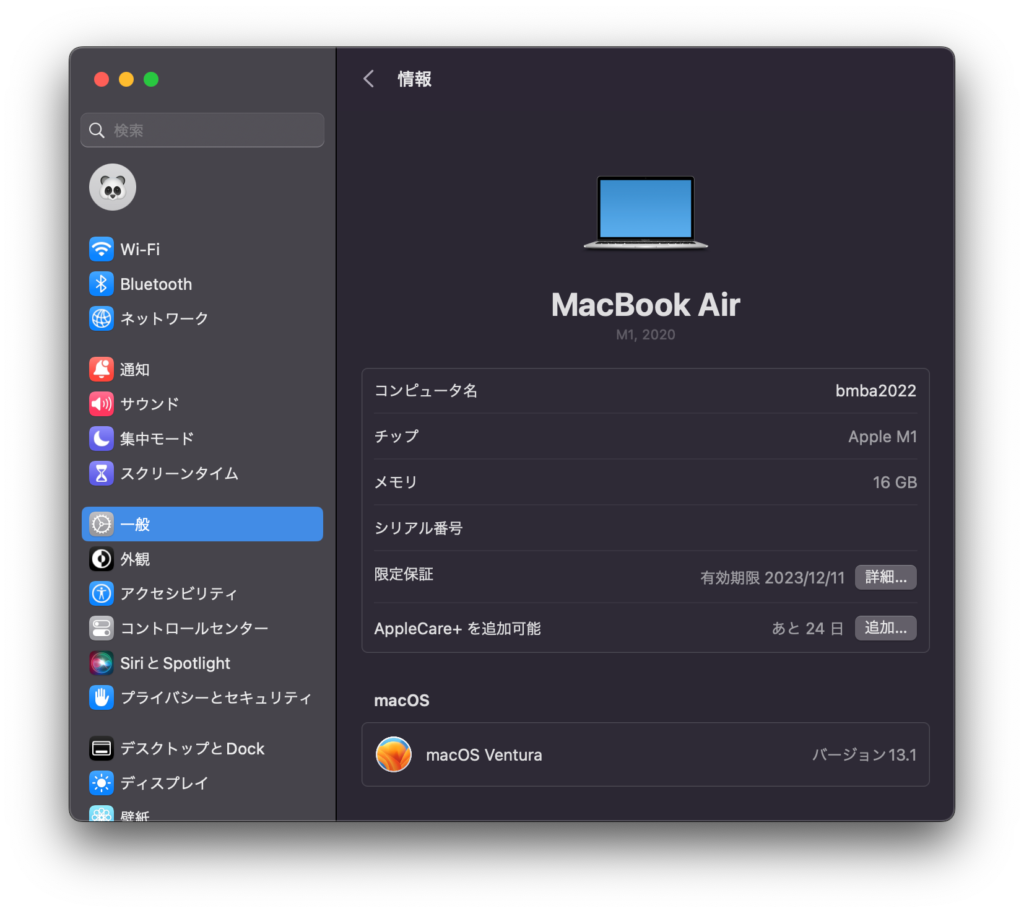The image size is (1024, 913).
Task: Open the Wi-Fi settings label
Action: pos(140,249)
